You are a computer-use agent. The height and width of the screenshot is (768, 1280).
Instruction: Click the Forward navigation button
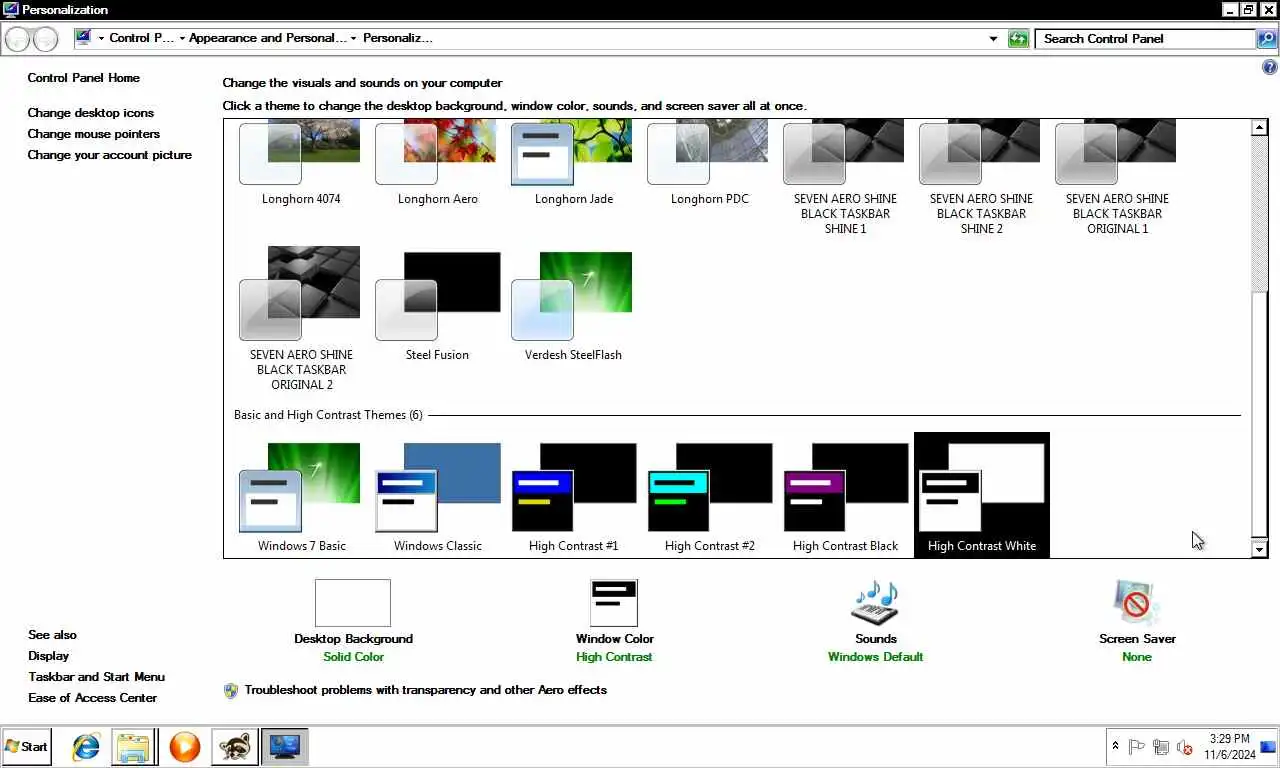pos(46,39)
